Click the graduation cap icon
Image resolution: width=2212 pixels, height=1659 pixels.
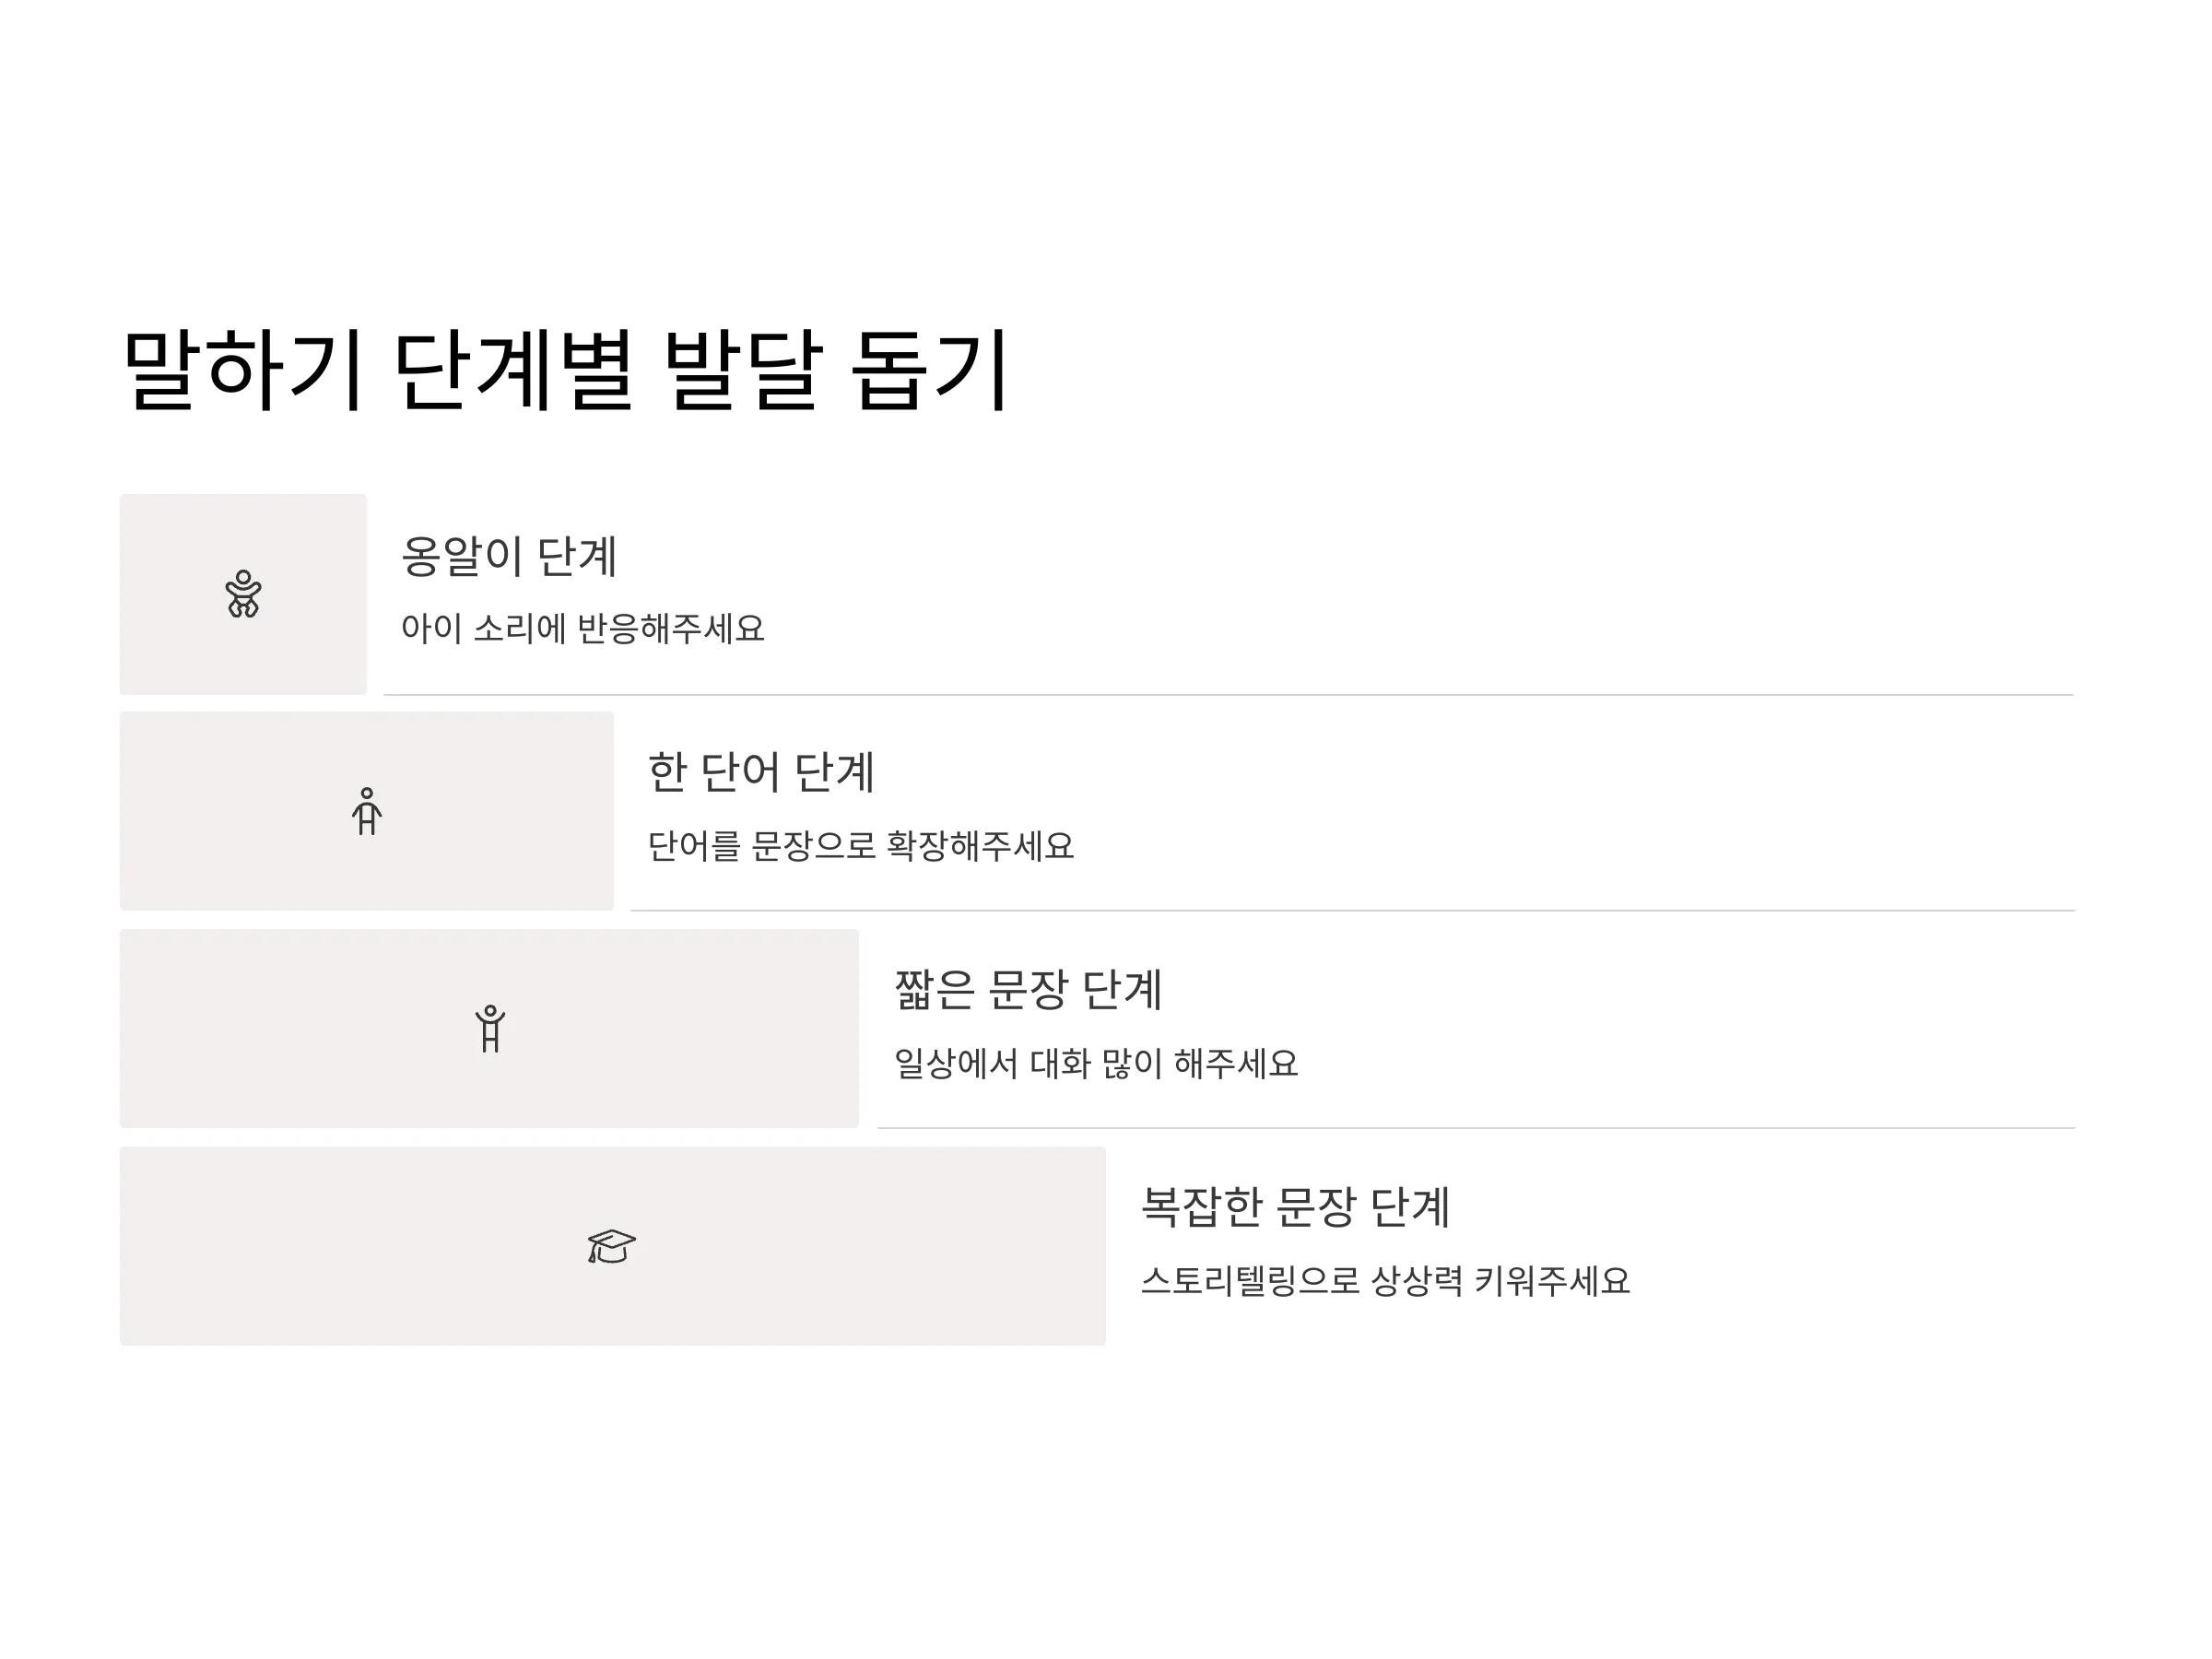point(612,1246)
